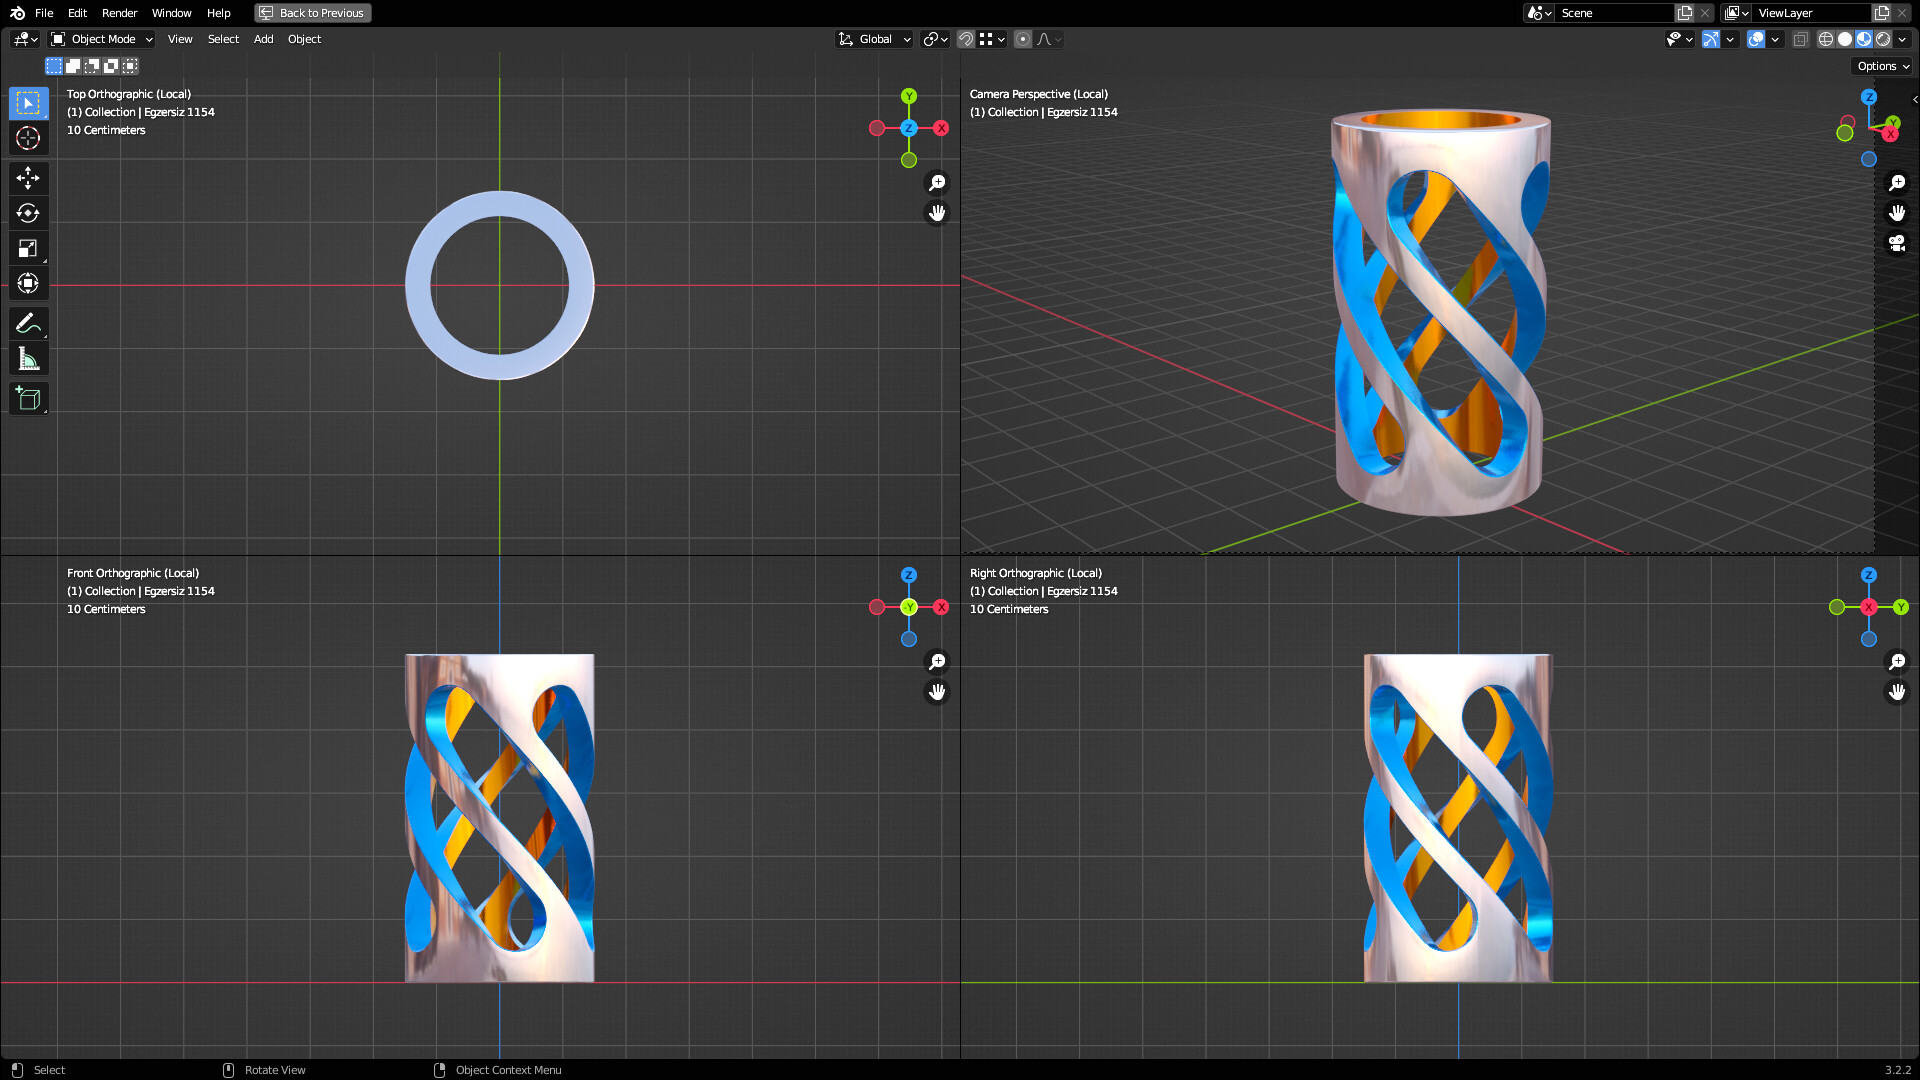Click the camera view icon in the perspective viewport

click(x=1897, y=243)
